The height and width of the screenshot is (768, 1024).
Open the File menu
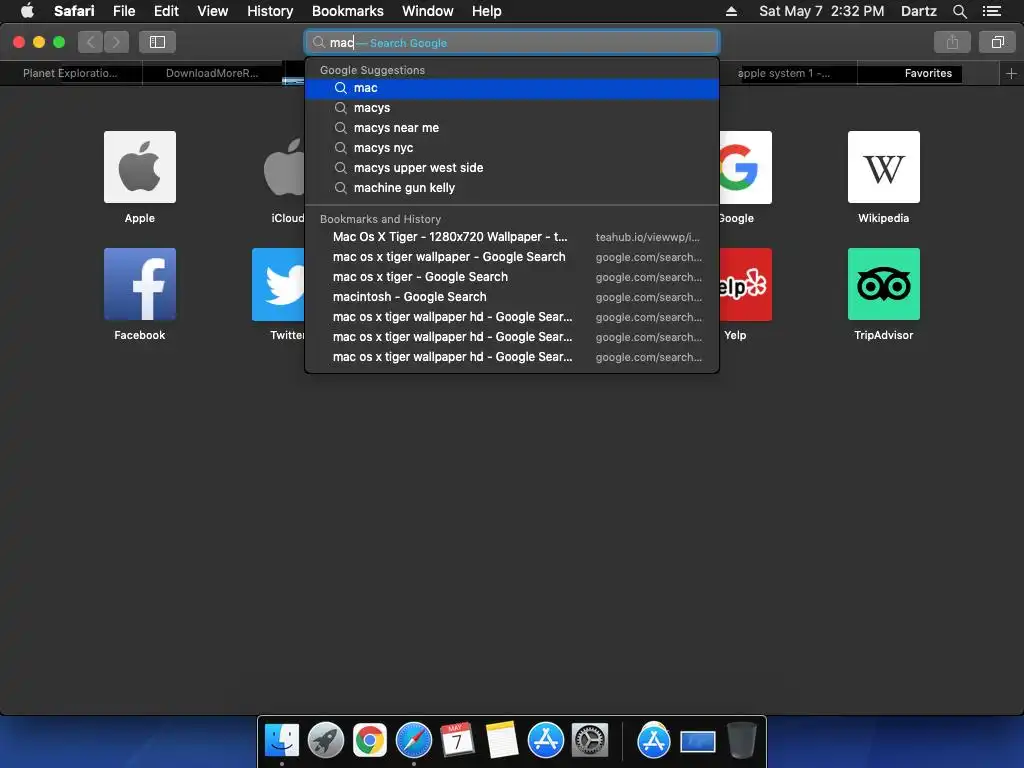point(123,11)
